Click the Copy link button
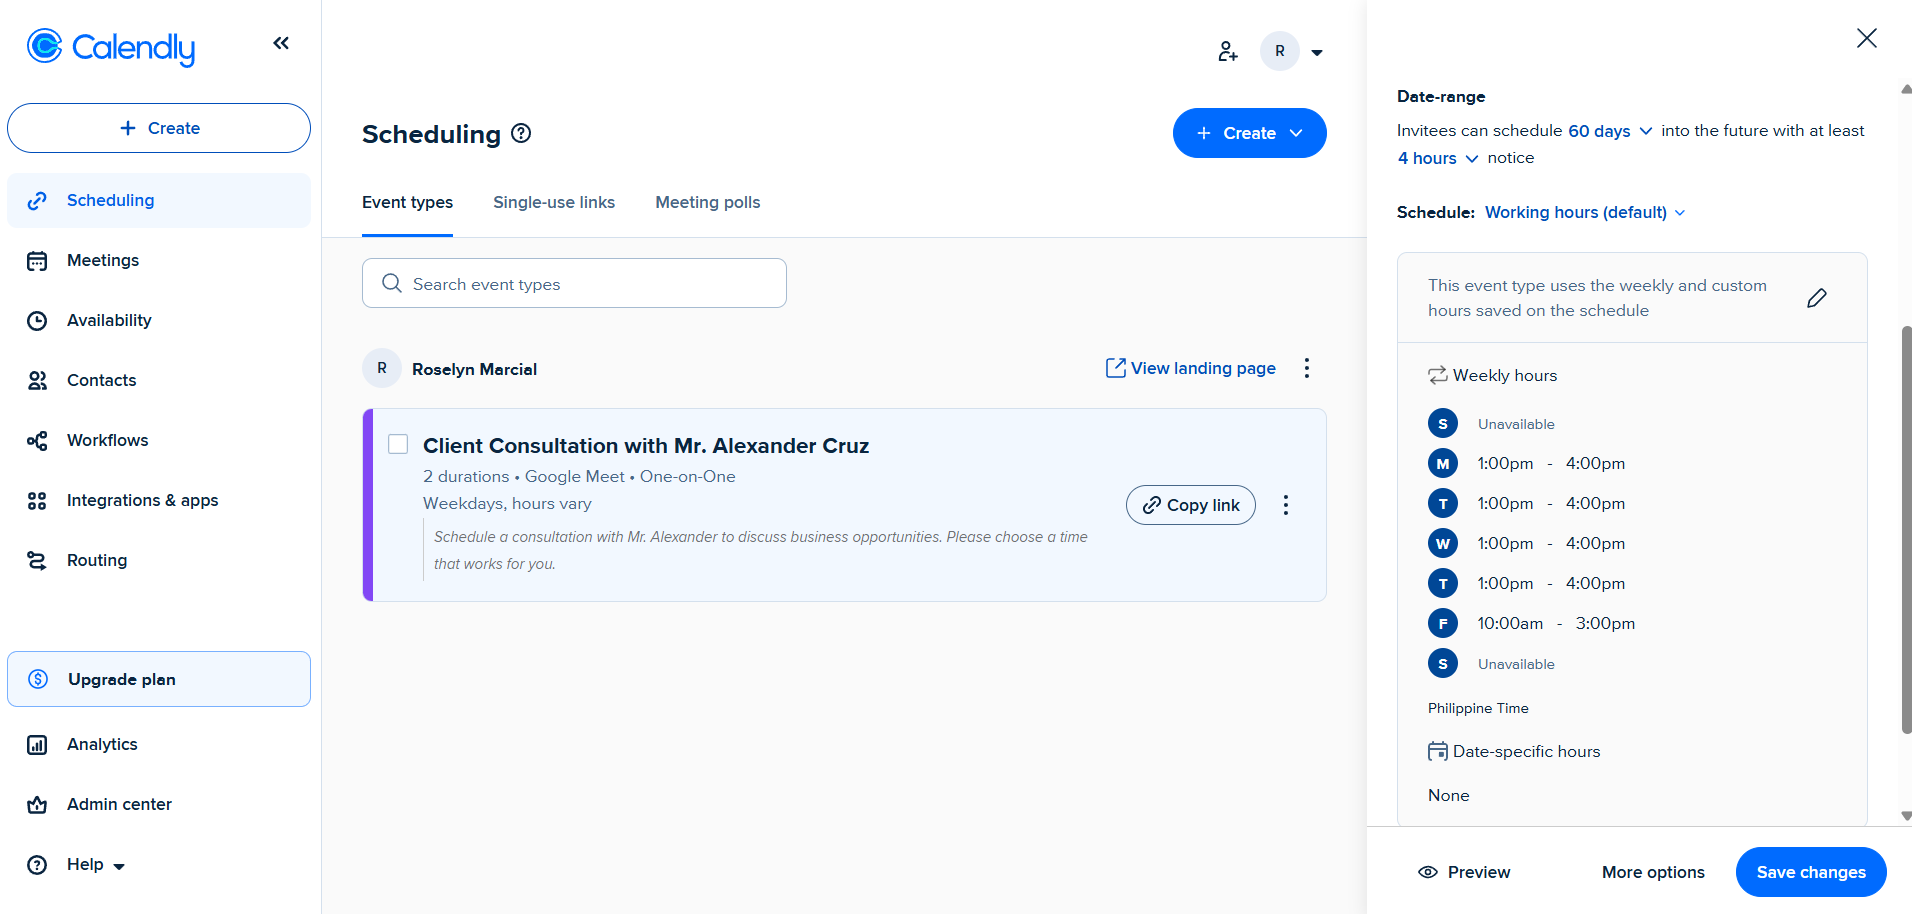The height and width of the screenshot is (914, 1912). coord(1191,505)
